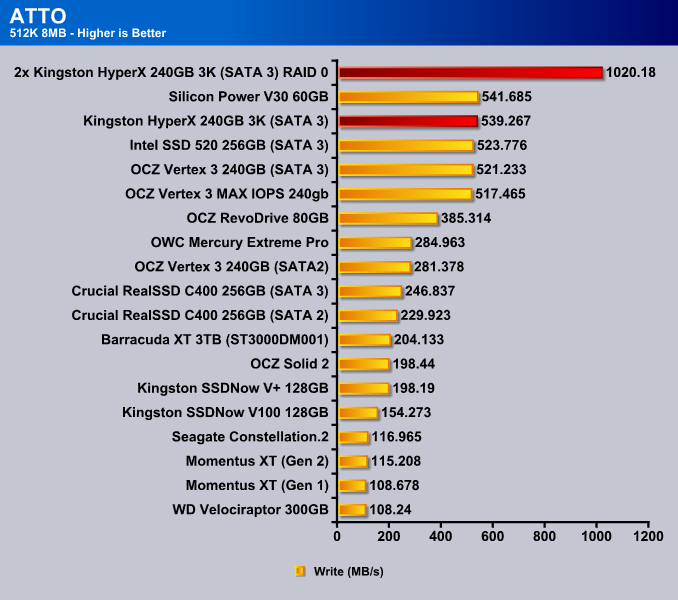Click the Silicon Power V30 60GB bar
This screenshot has height=600, width=678.
pos(409,97)
